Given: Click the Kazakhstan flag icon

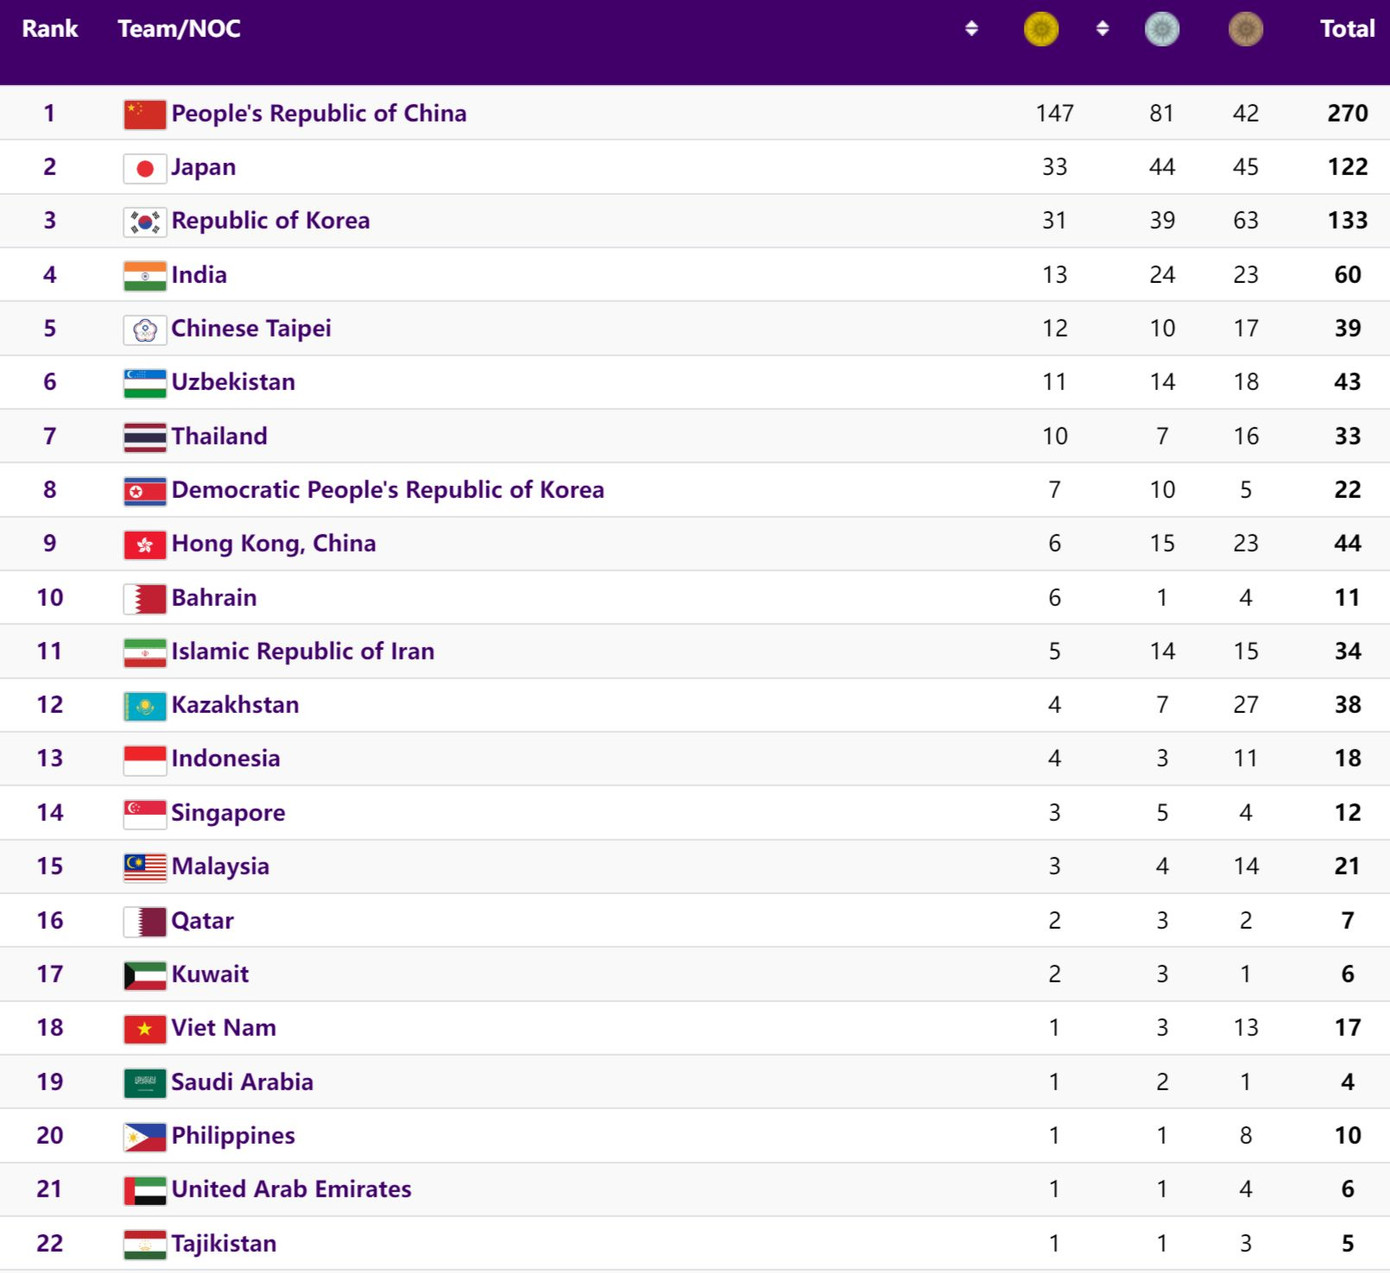Looking at the screenshot, I should (x=145, y=706).
